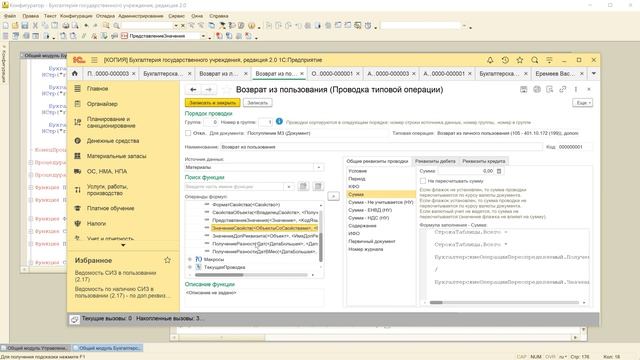This screenshot has width=640, height=360.
Task: Open the Администрирование menu
Action: coord(141,16)
